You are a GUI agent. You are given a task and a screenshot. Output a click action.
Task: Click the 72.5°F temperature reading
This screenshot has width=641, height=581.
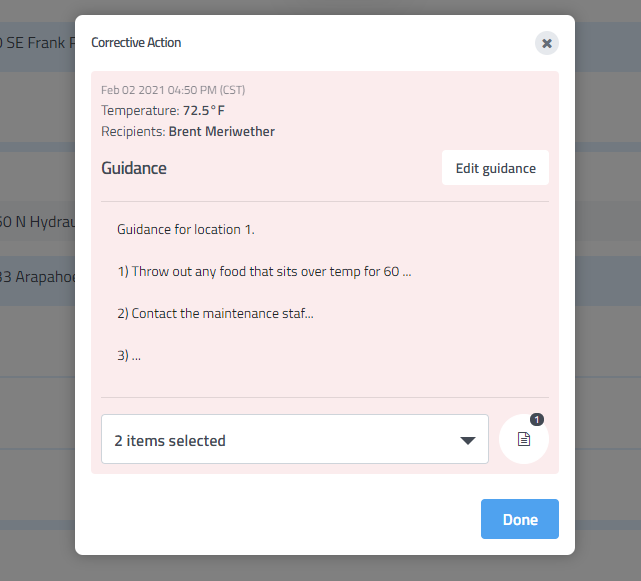click(204, 110)
